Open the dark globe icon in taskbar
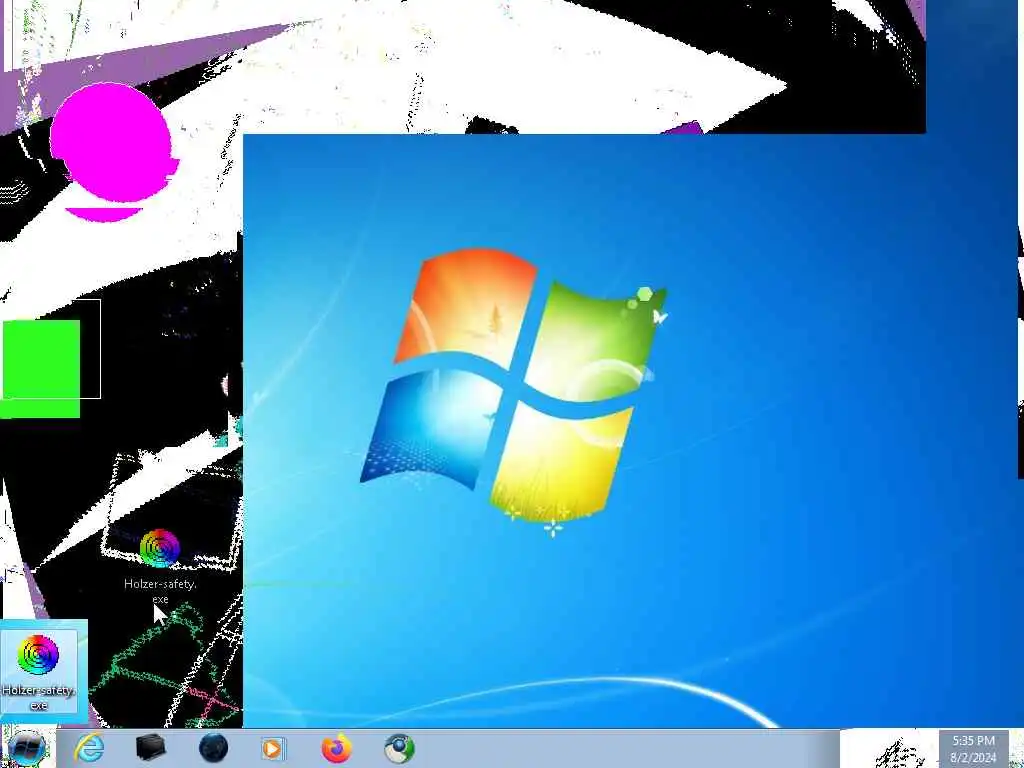 click(213, 748)
